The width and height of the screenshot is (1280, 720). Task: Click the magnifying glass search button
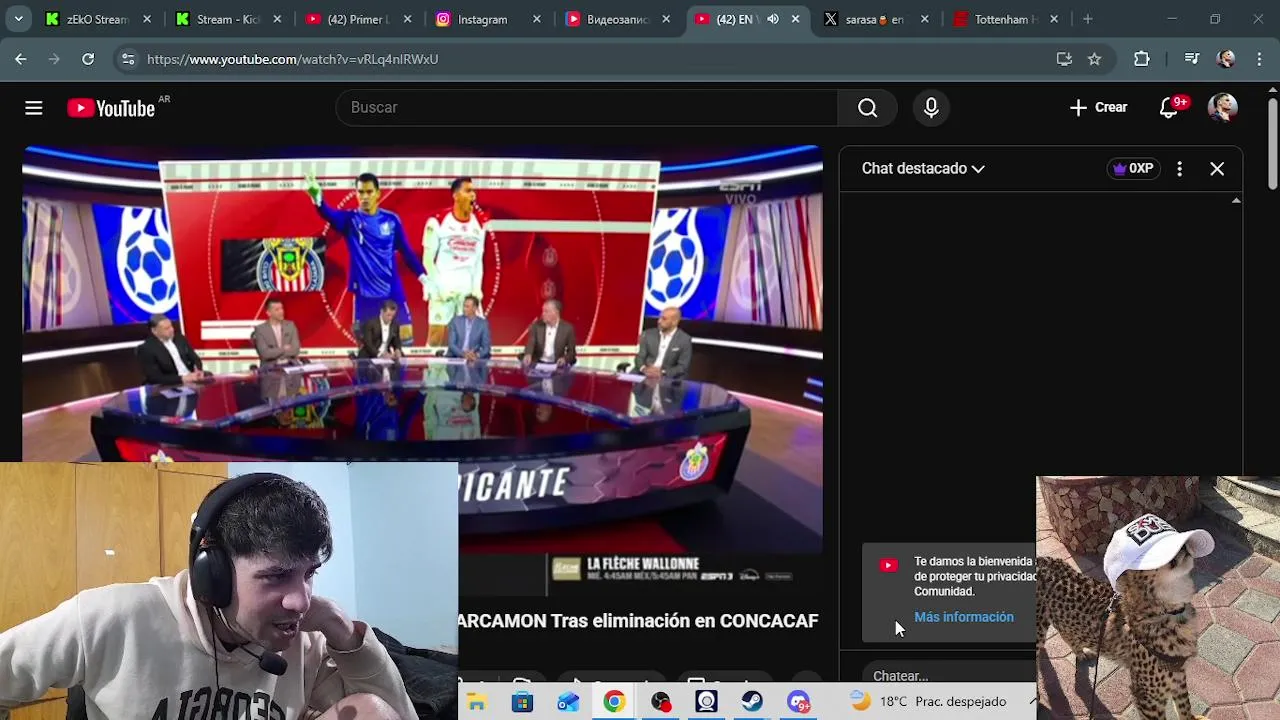pos(867,108)
